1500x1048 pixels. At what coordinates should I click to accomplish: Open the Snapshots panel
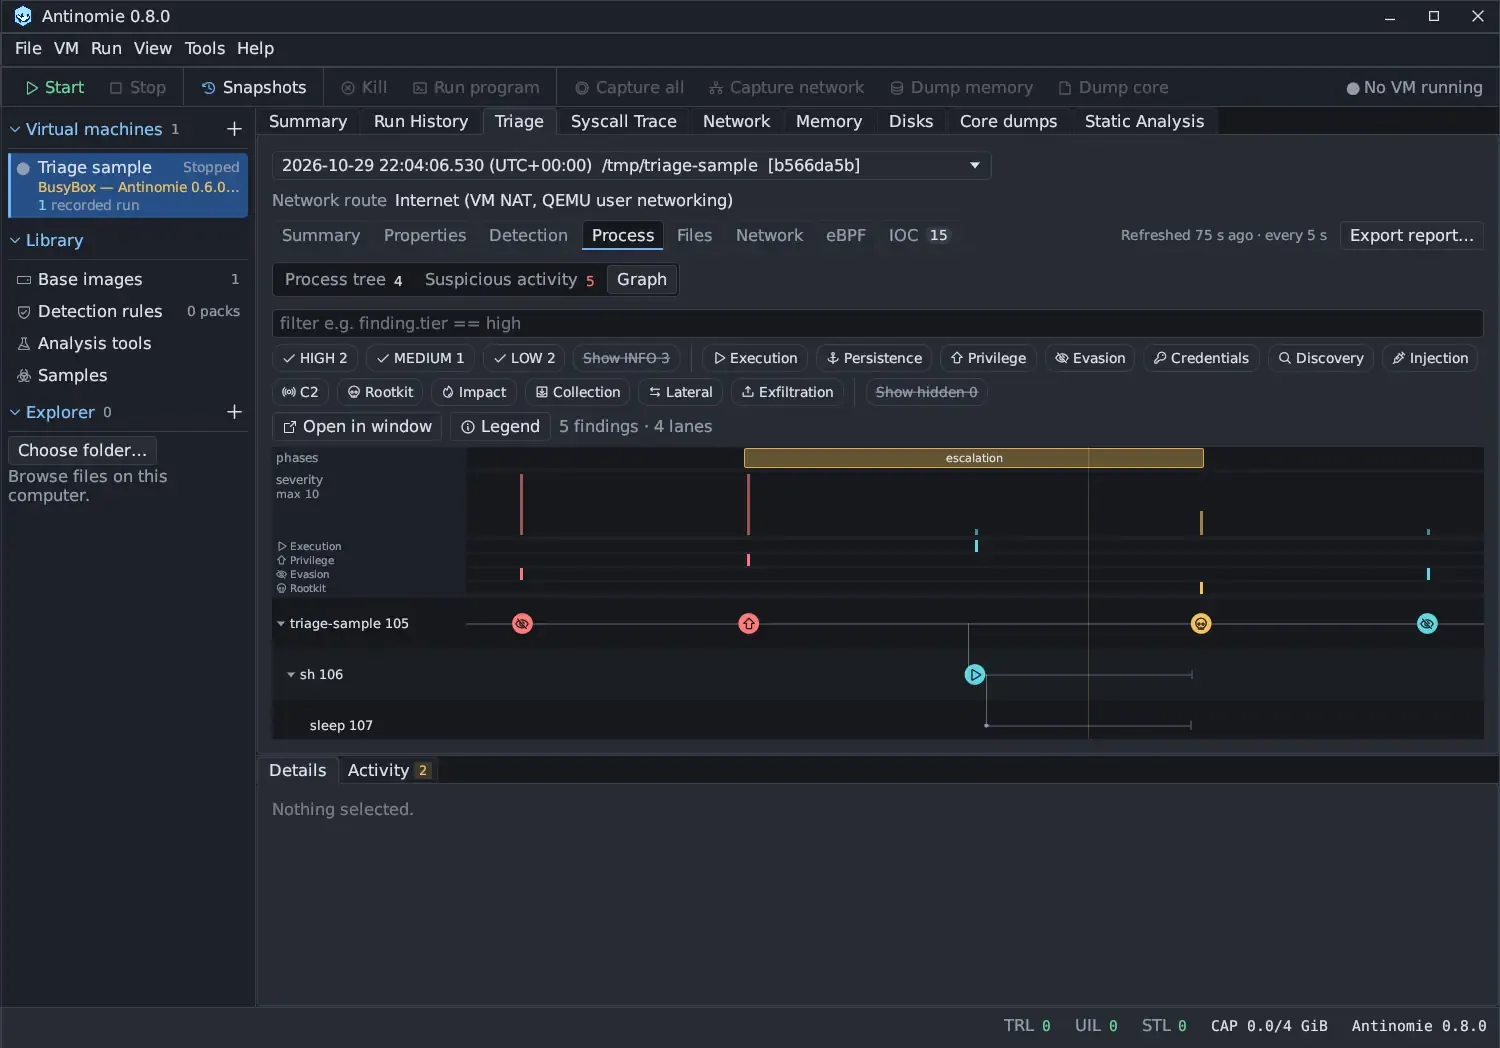pos(254,88)
